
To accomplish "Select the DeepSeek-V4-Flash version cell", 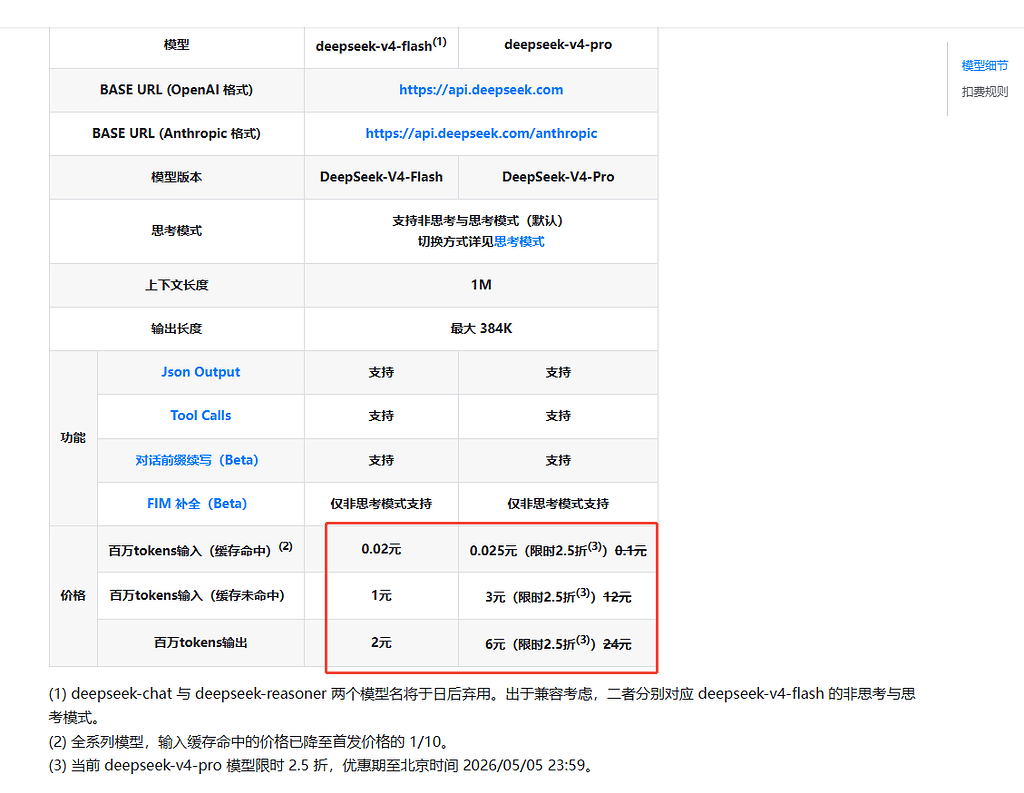I will [x=381, y=177].
